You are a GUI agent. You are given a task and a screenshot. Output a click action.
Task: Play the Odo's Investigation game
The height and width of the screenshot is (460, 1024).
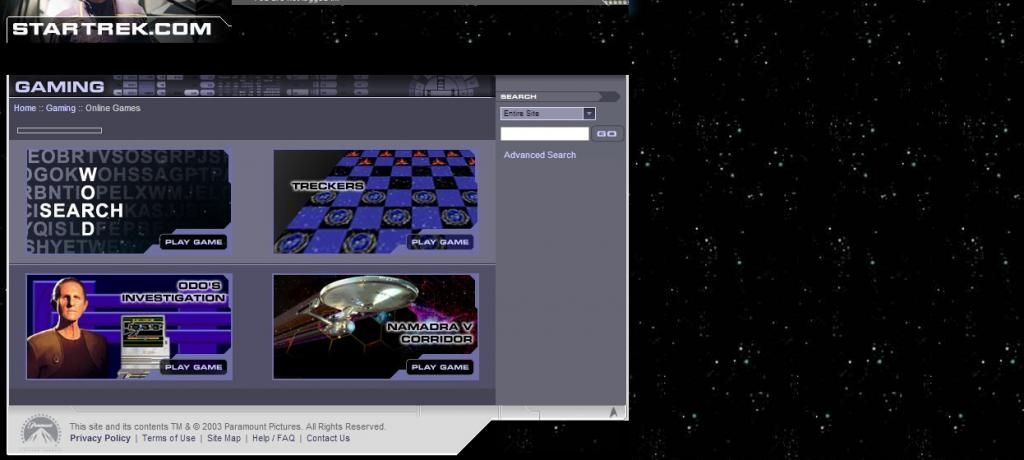pyautogui.click(x=193, y=367)
